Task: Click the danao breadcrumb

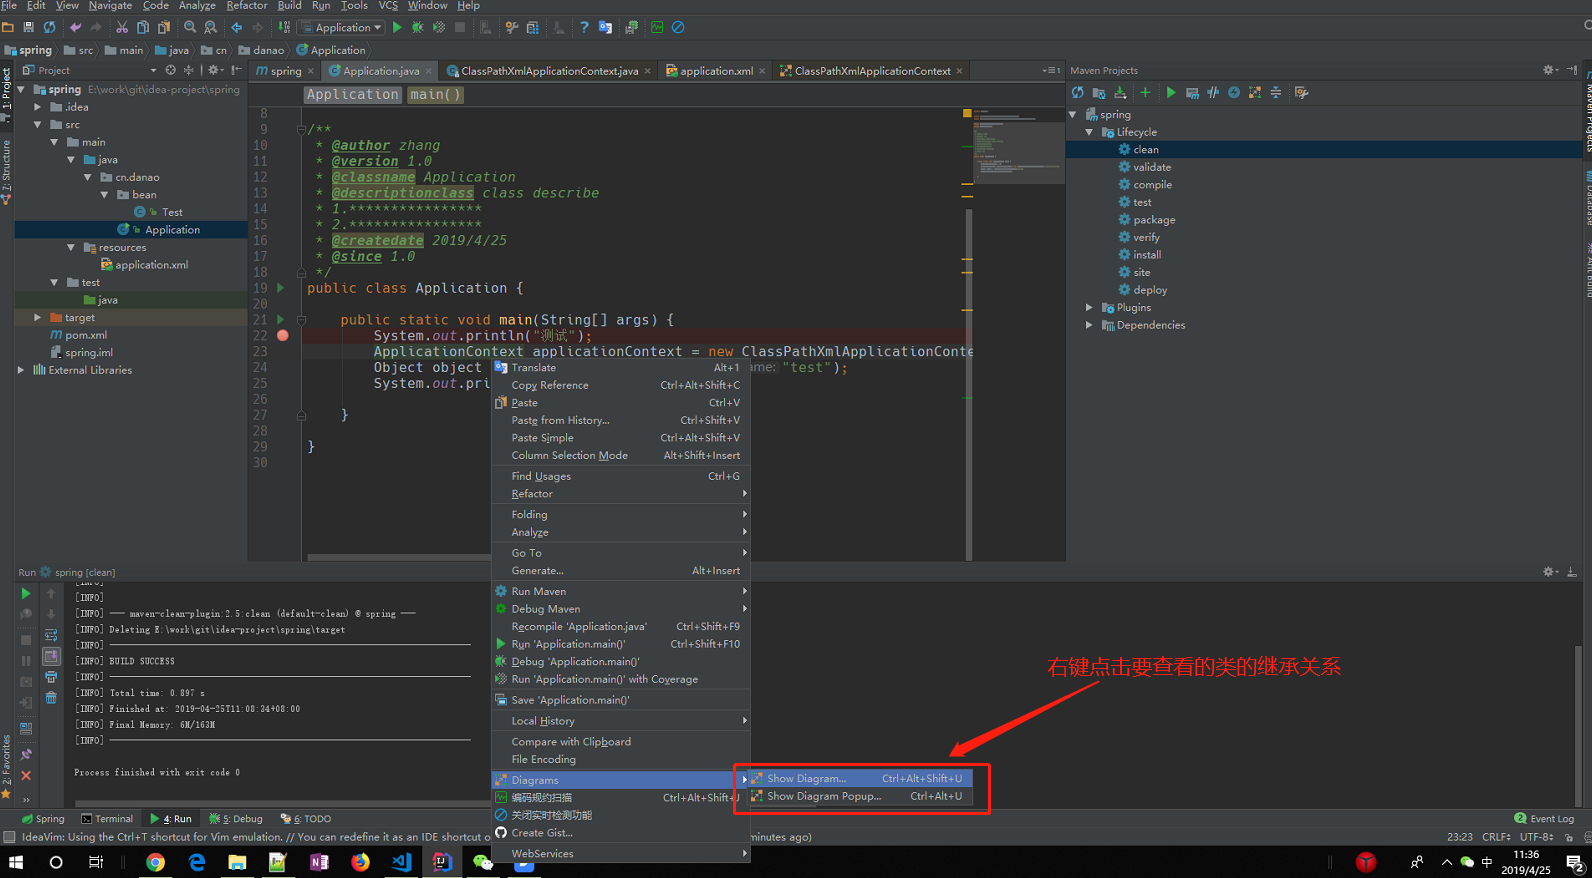Action: pyautogui.click(x=261, y=50)
